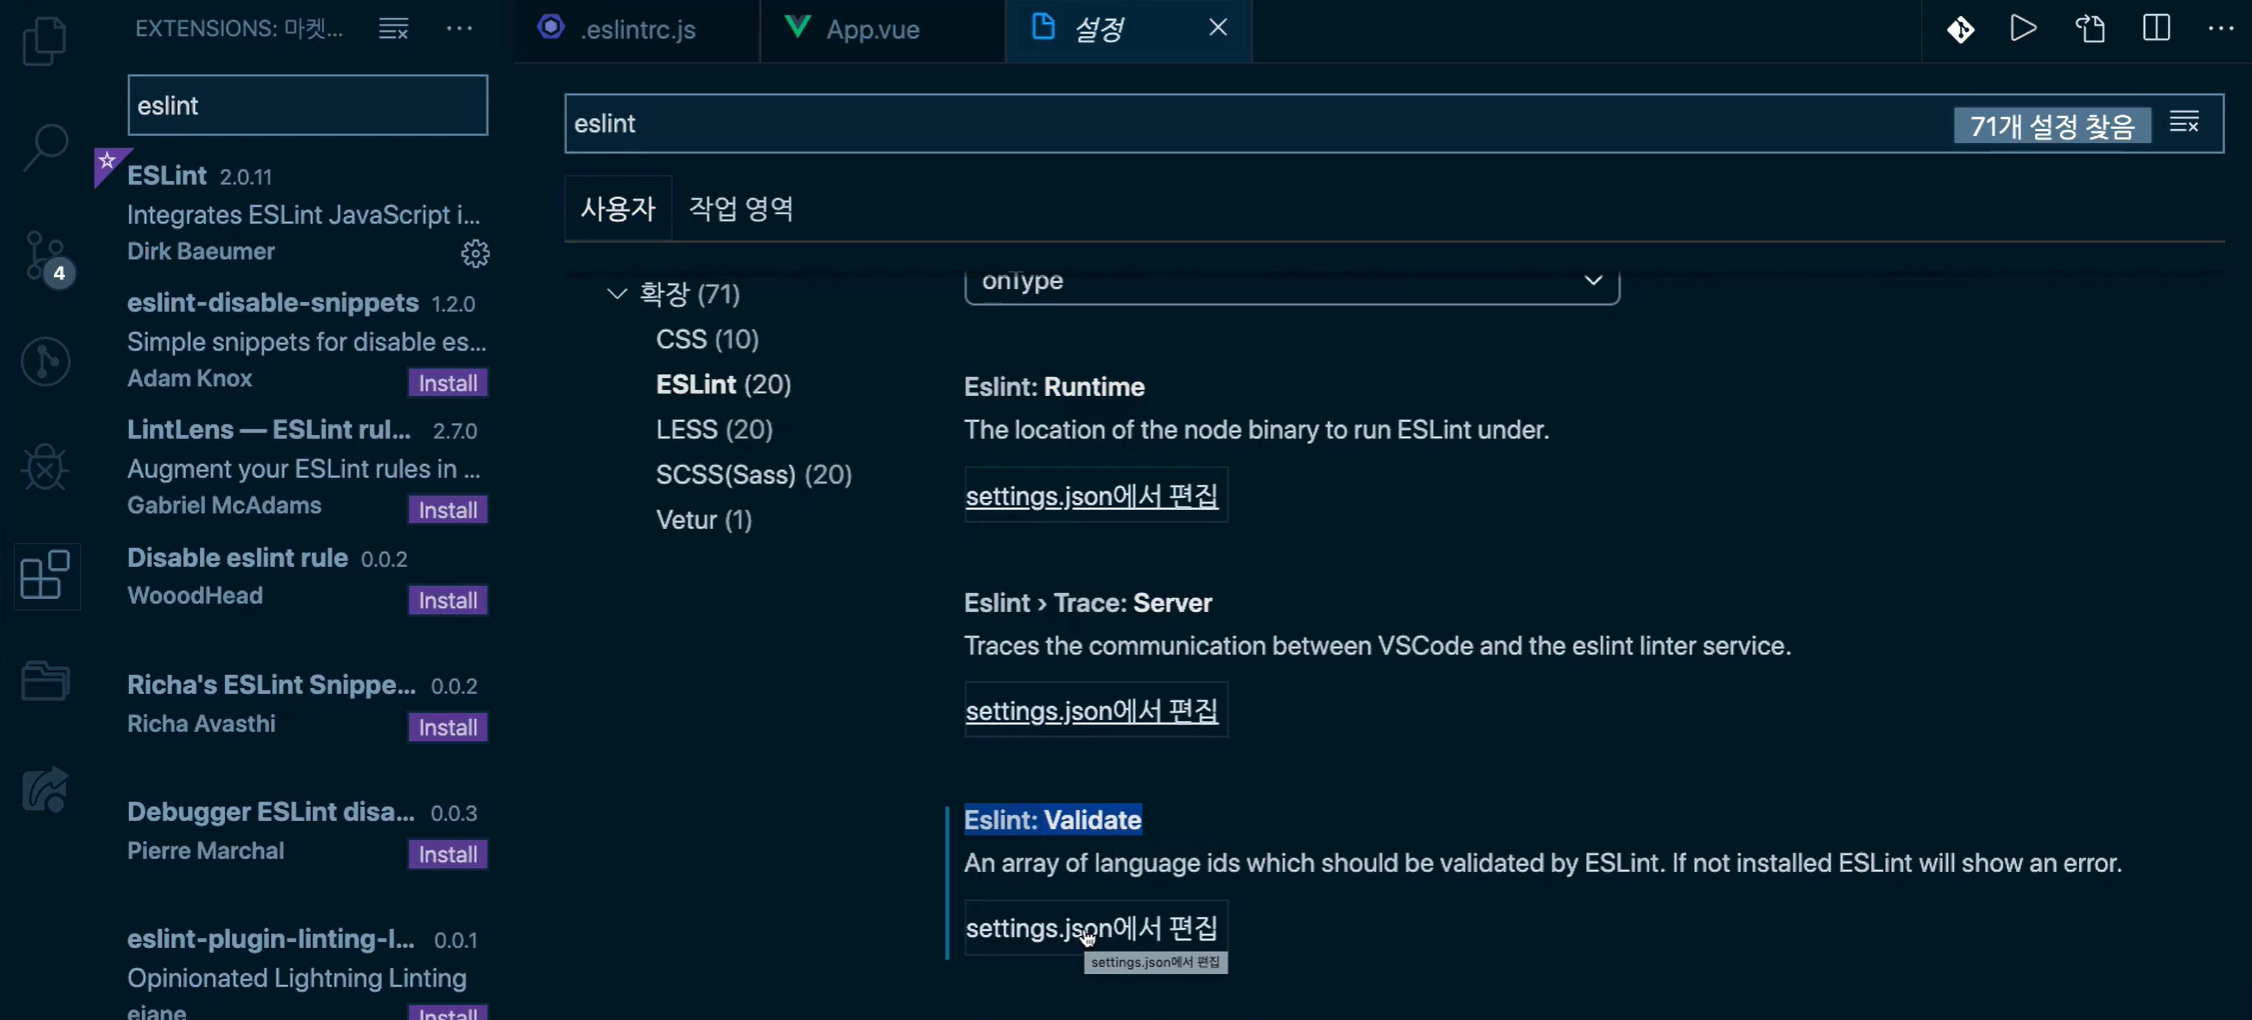
Task: Open the Extensions view icon in activity bar
Action: click(x=45, y=575)
